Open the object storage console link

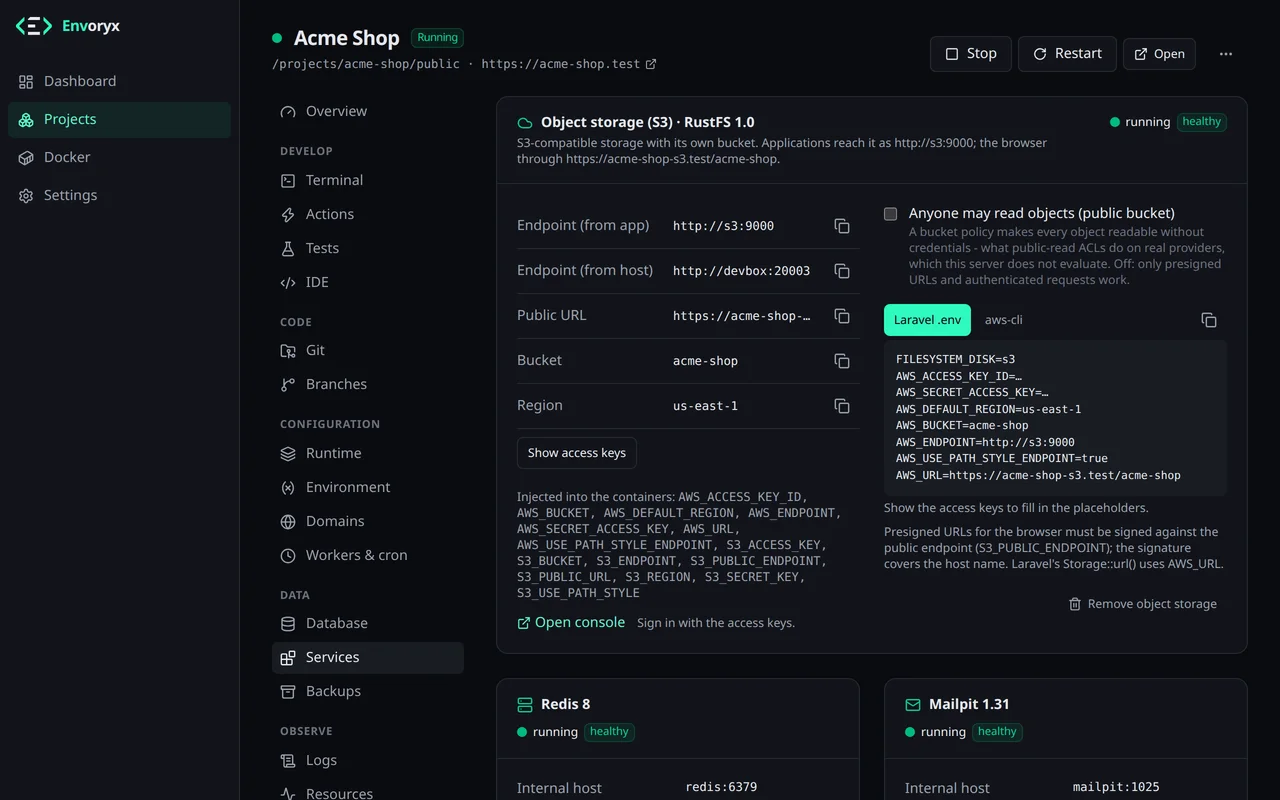[571, 623]
